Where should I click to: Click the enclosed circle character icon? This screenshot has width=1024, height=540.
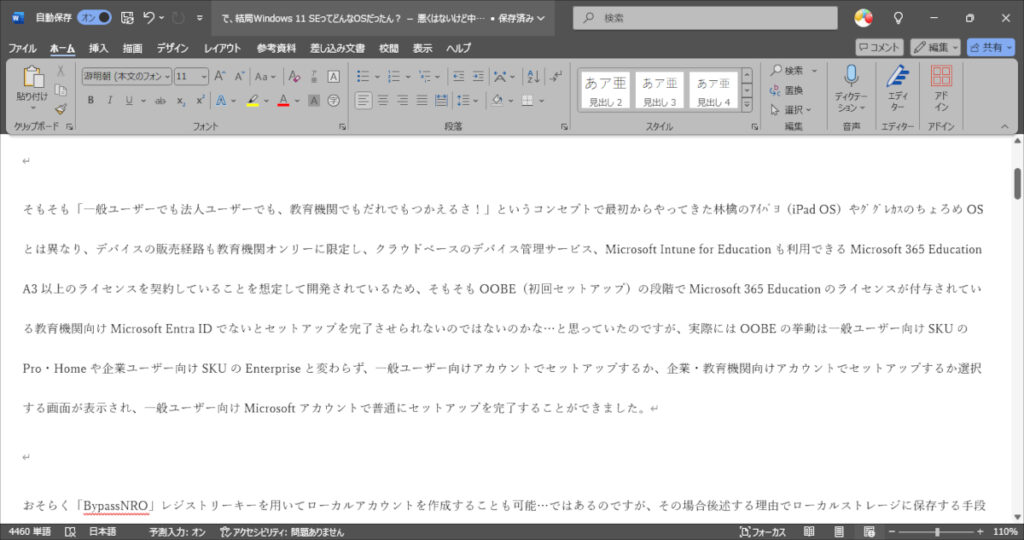333,101
